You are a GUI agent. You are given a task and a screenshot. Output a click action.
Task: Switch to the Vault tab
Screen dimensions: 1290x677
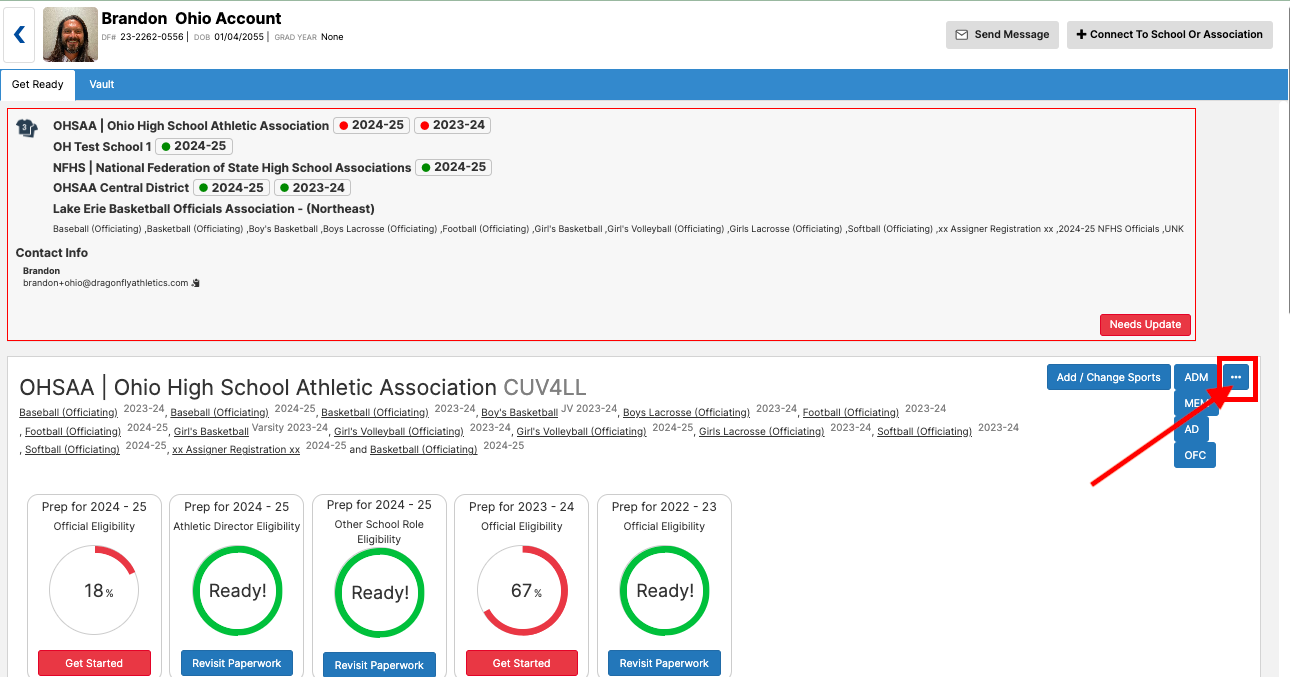click(102, 85)
